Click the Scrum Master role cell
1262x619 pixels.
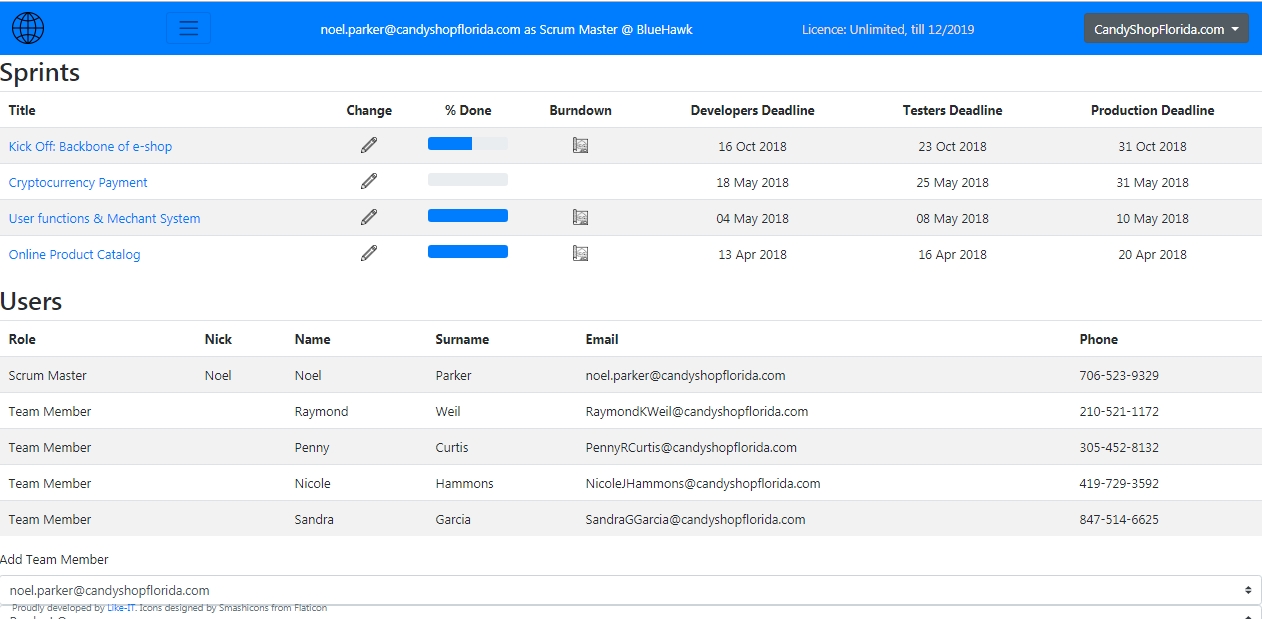pos(48,375)
